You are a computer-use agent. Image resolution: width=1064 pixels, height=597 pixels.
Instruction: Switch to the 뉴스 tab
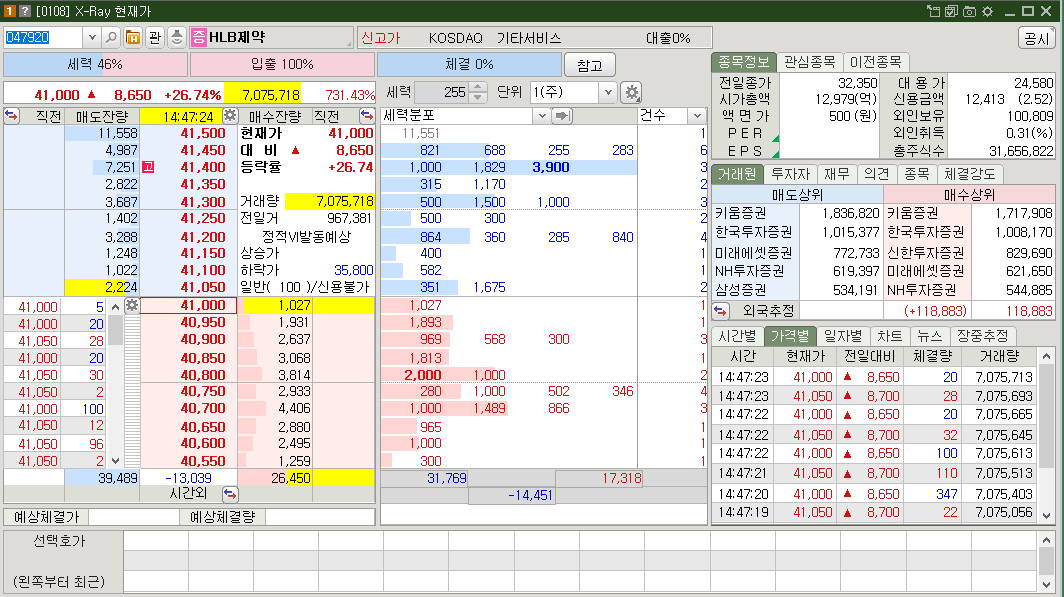(x=930, y=336)
